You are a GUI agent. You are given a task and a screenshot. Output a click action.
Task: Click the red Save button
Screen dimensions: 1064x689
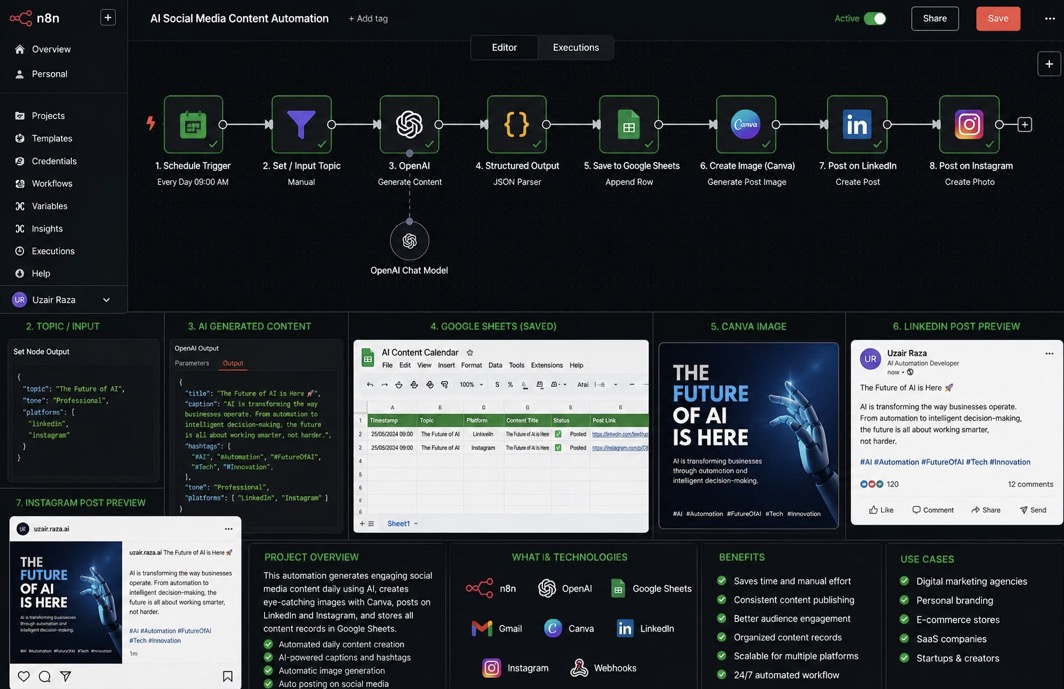[x=998, y=18]
